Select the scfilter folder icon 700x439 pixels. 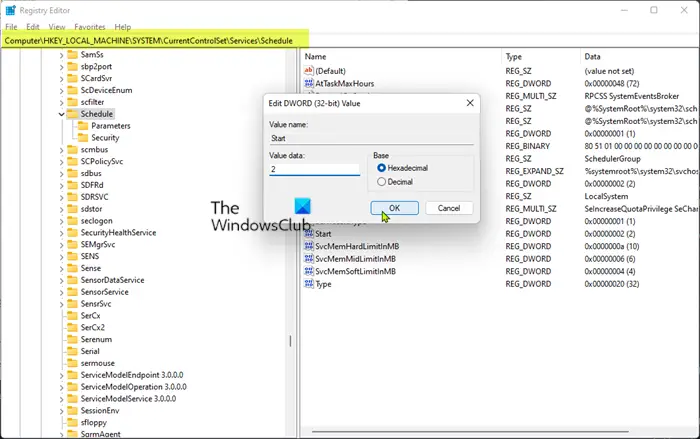pos(72,102)
